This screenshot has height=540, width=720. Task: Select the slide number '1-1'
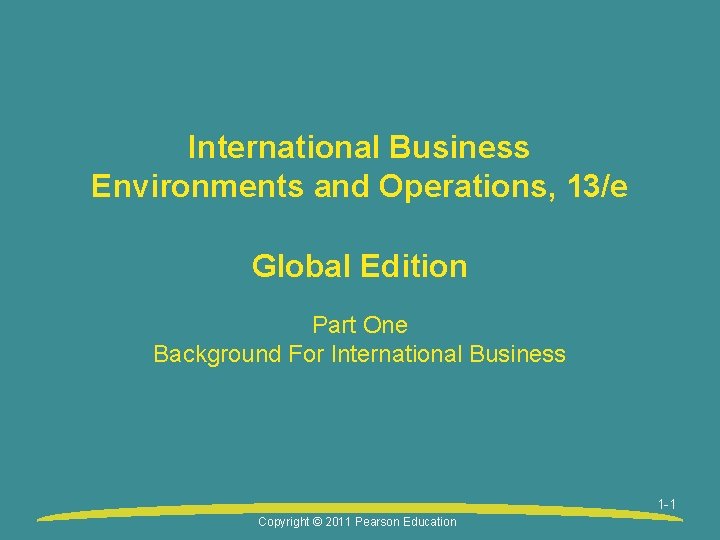(x=667, y=505)
